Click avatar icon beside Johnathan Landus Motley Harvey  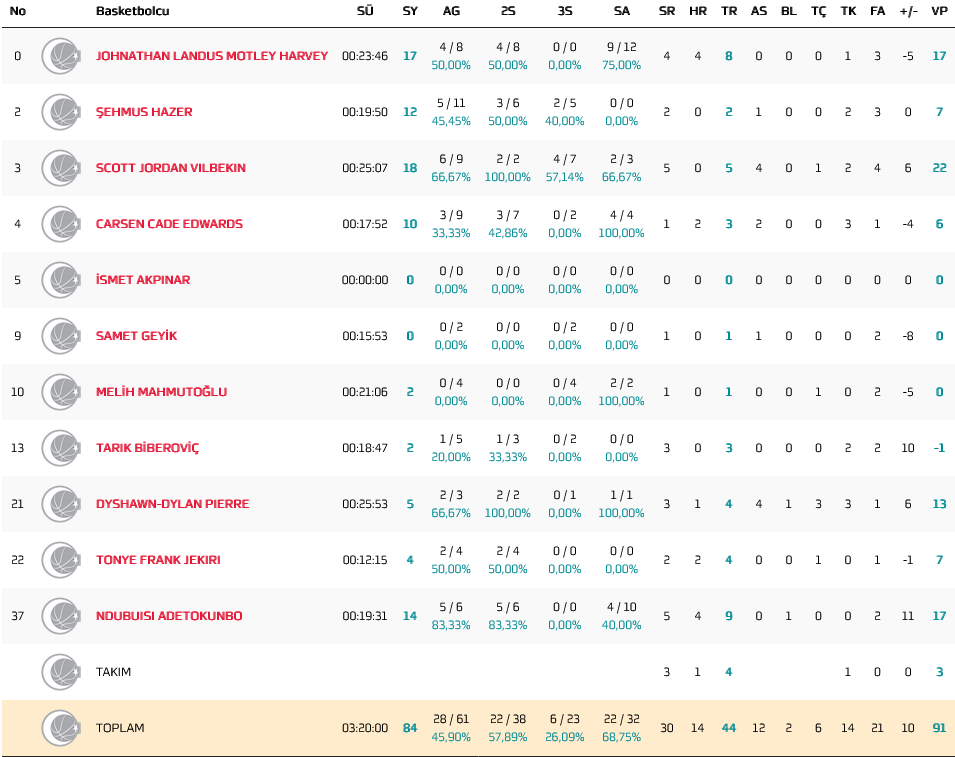[61, 56]
